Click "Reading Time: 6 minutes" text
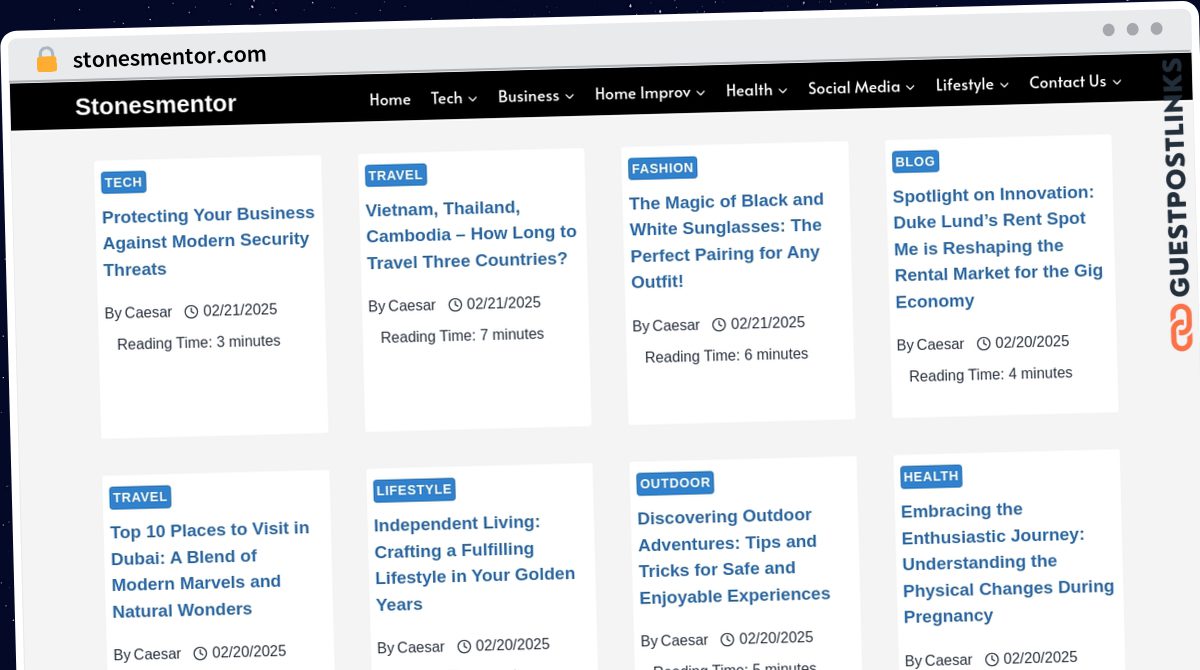 (x=726, y=356)
